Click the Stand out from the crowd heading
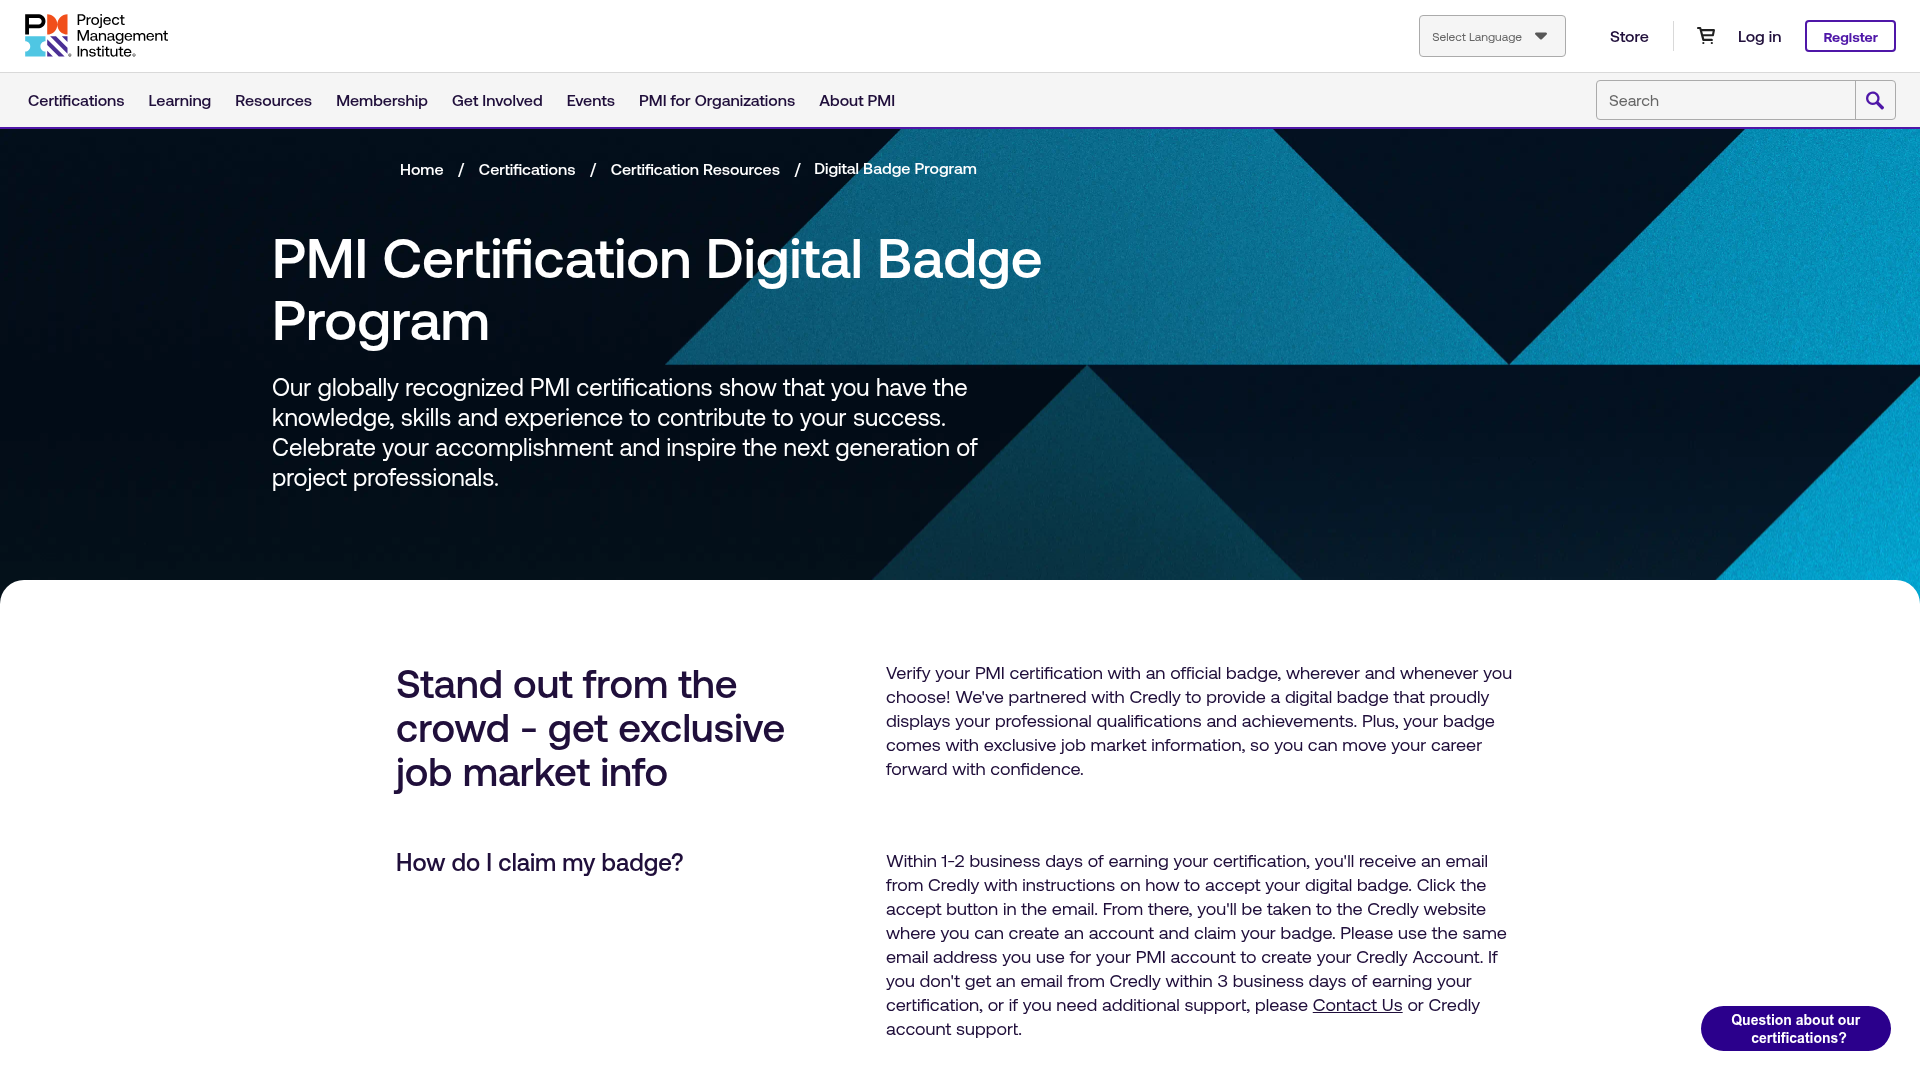This screenshot has width=1920, height=1080. 590,728
